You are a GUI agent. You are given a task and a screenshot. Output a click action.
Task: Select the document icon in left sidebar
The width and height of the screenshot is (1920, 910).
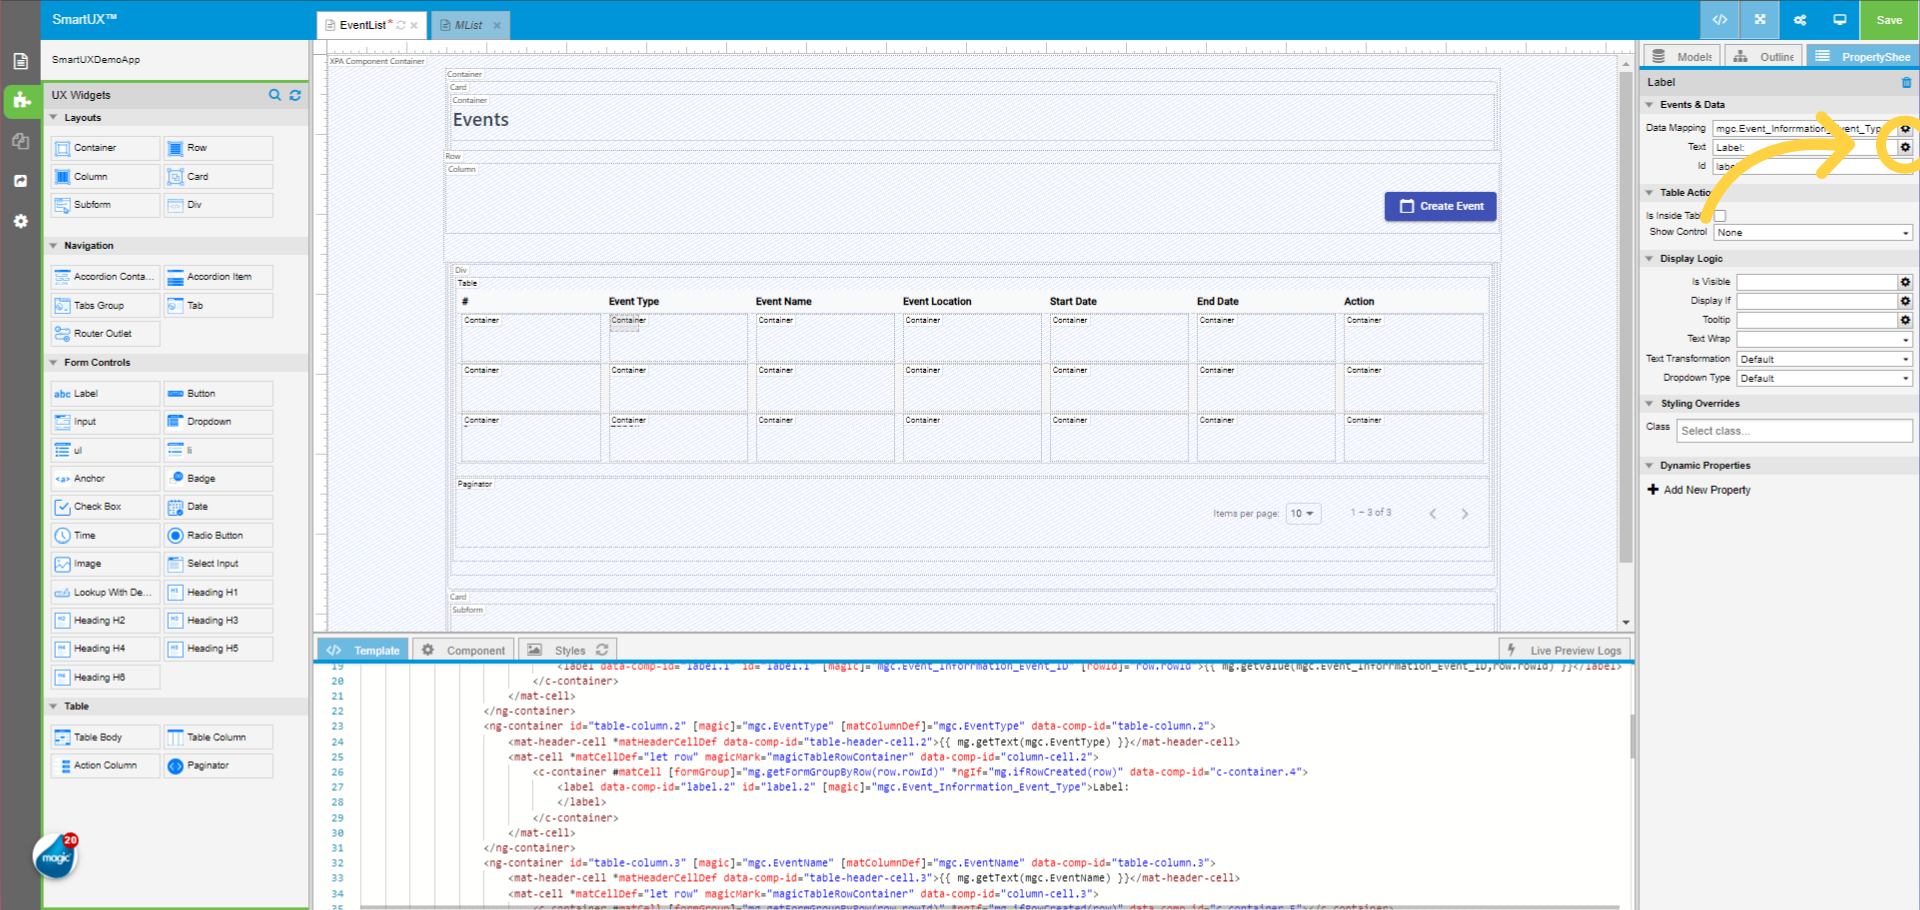(x=21, y=60)
